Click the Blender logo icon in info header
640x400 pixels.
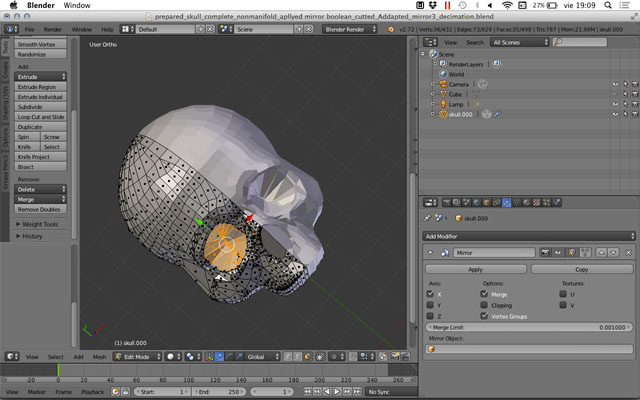391,29
